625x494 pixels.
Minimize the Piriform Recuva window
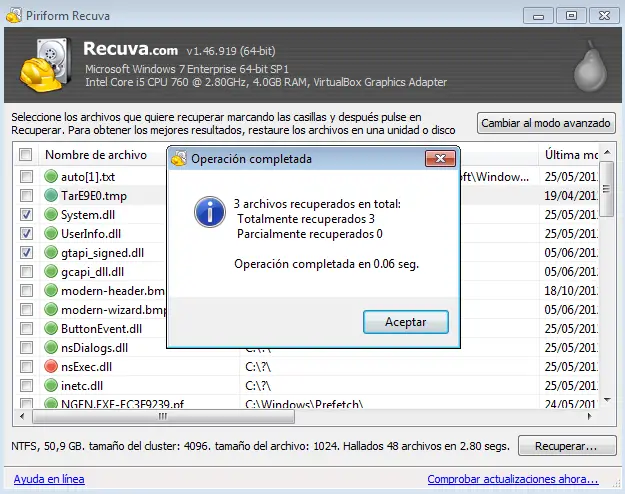(539, 16)
